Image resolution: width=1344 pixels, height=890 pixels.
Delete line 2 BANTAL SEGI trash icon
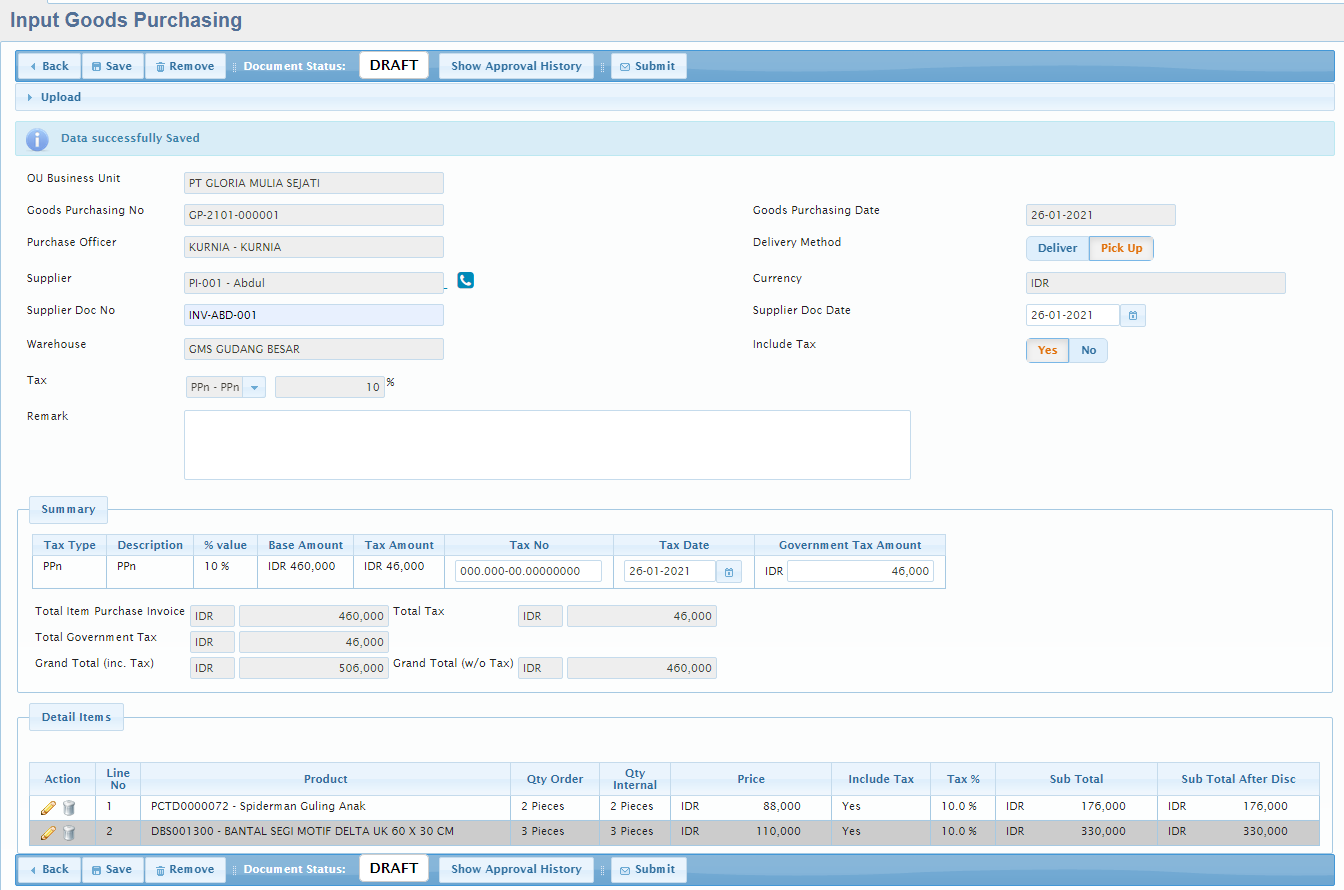69,832
